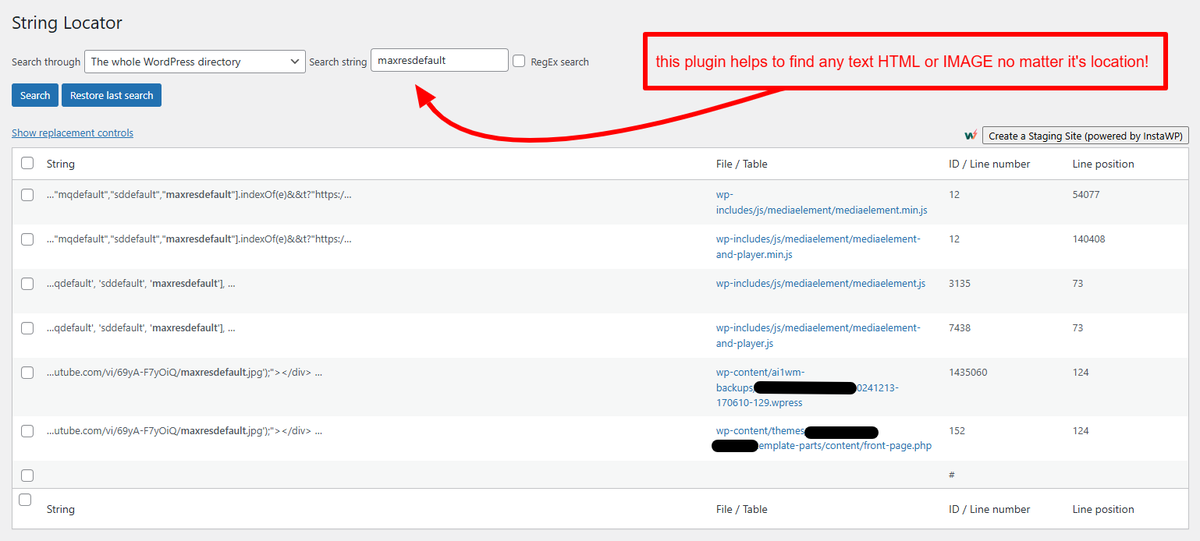
Task: Open the mediaelement-and-player.js file link
Action: (818, 335)
